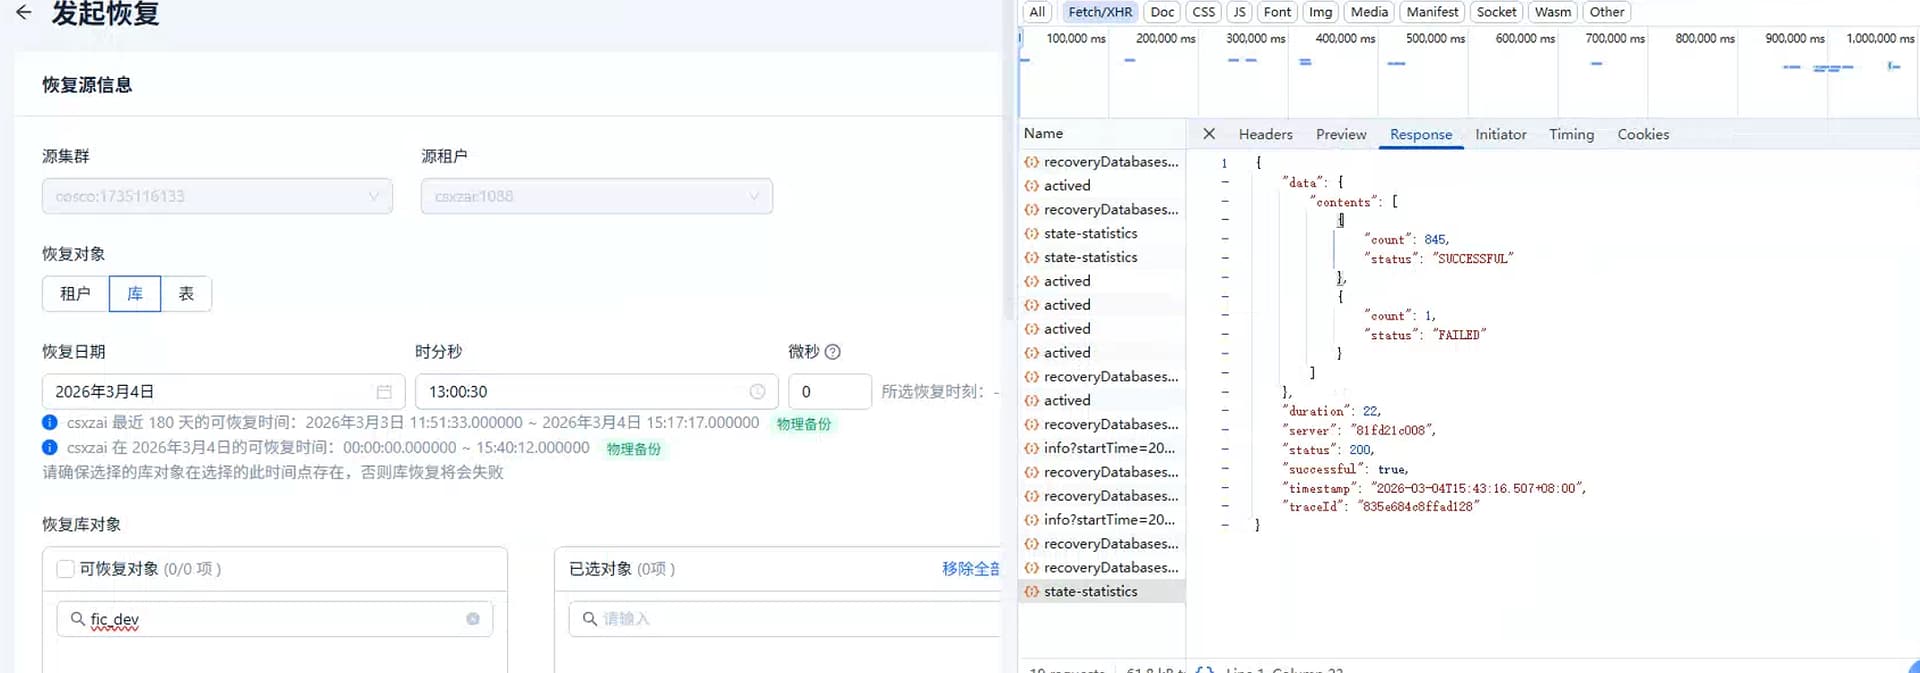Click into the 微秒 input field
The image size is (1920, 673).
[829, 392]
